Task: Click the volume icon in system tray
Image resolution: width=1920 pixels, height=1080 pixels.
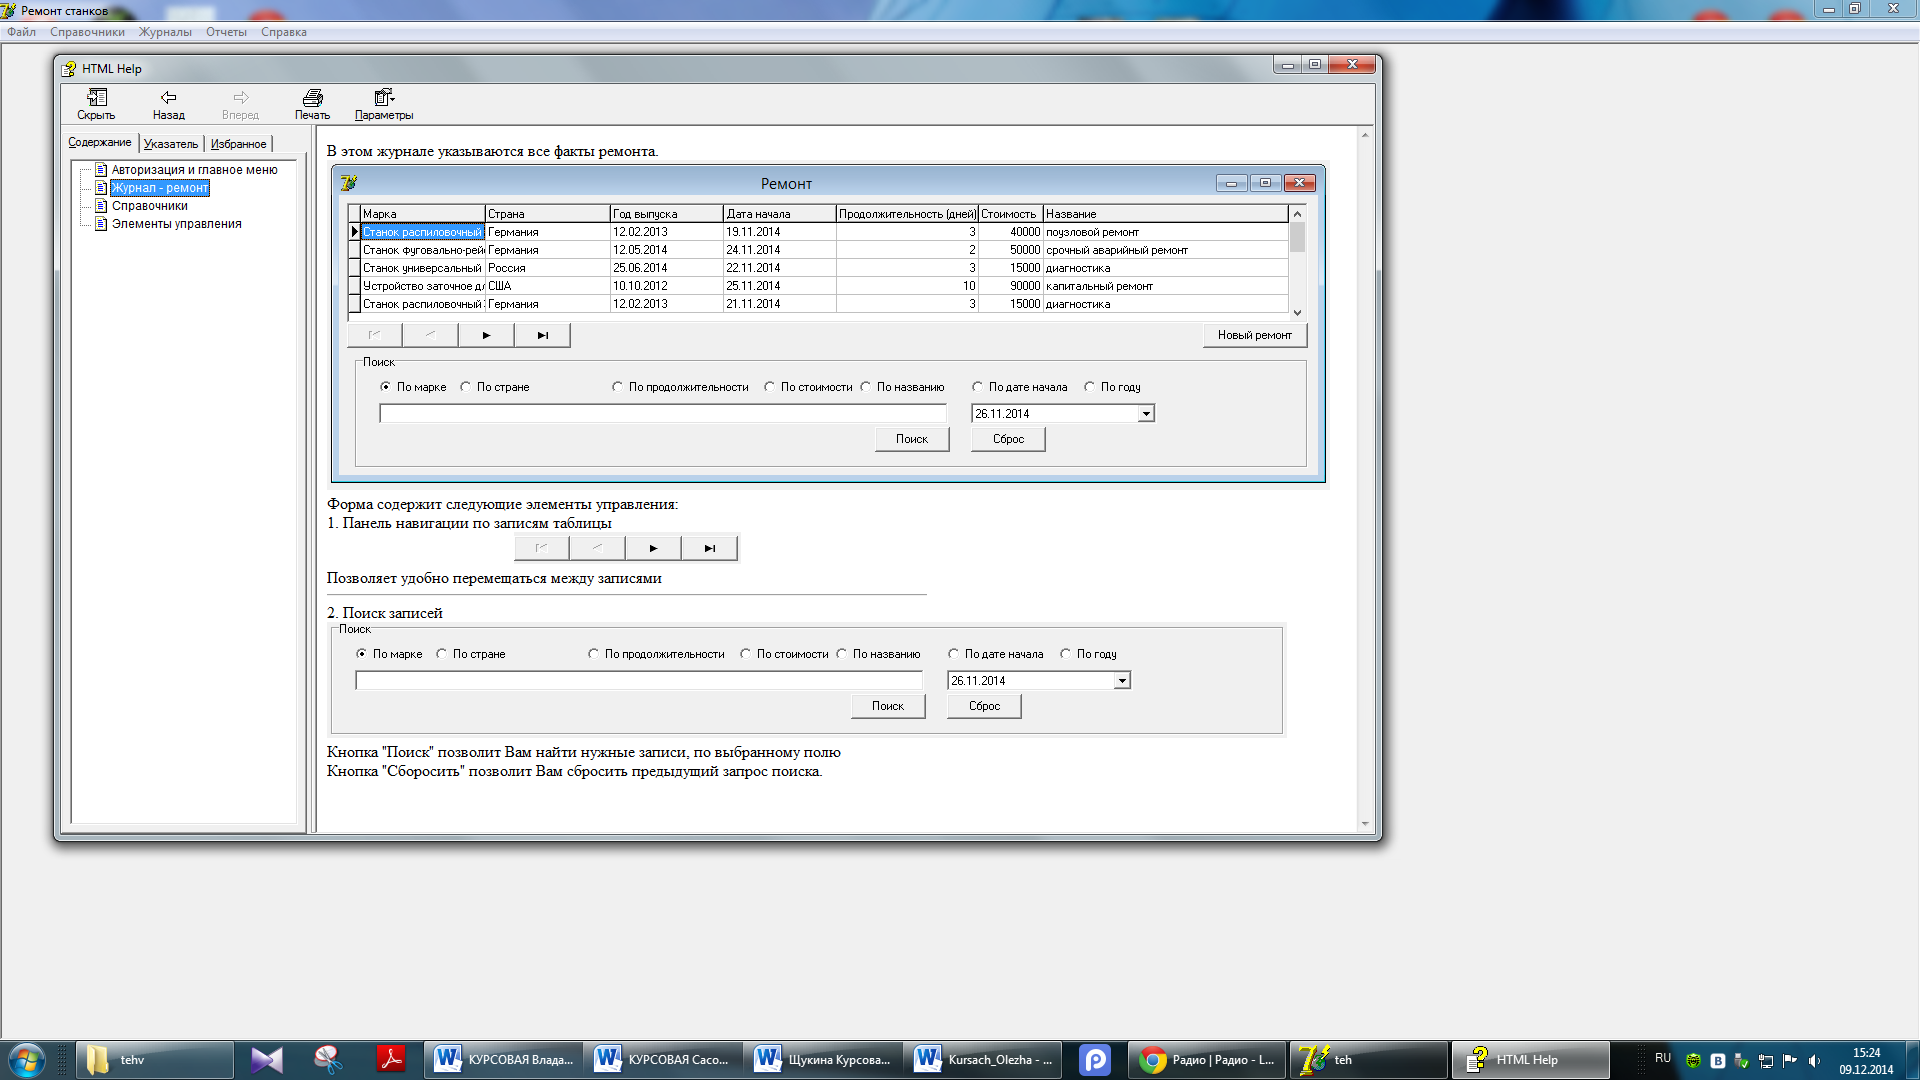Action: coord(1814,1060)
